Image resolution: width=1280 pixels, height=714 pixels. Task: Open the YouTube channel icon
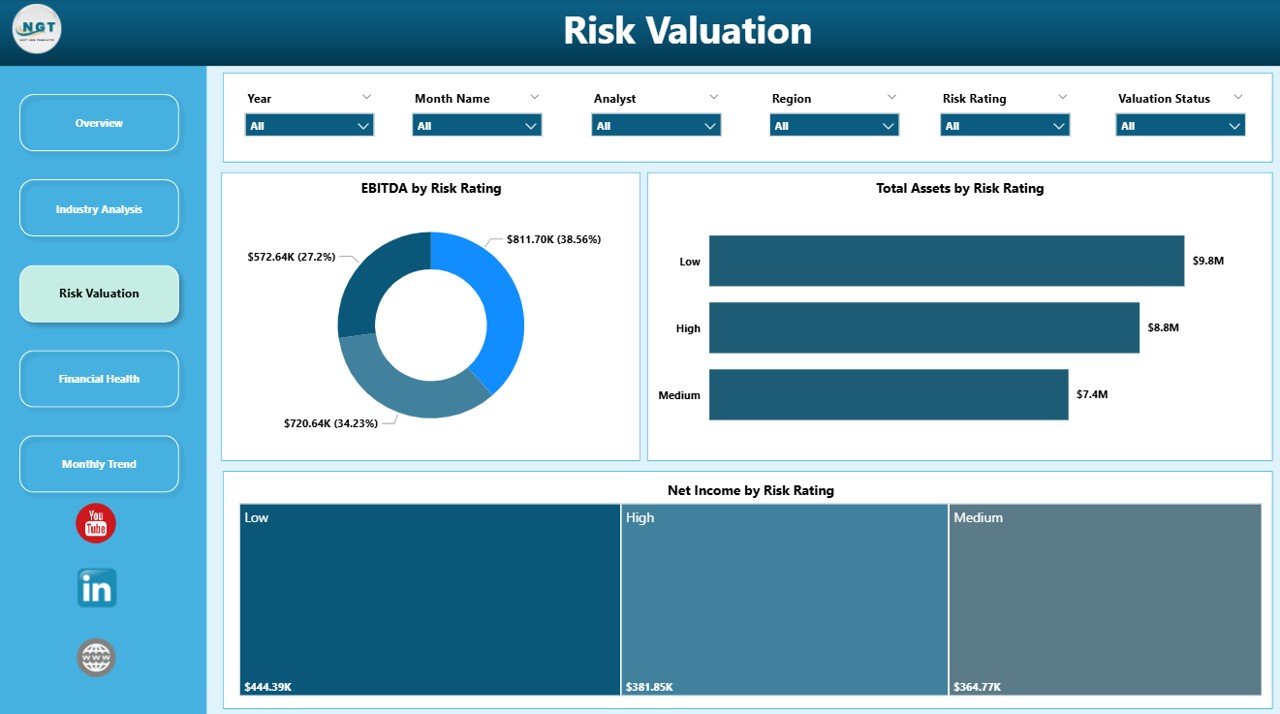click(x=95, y=523)
